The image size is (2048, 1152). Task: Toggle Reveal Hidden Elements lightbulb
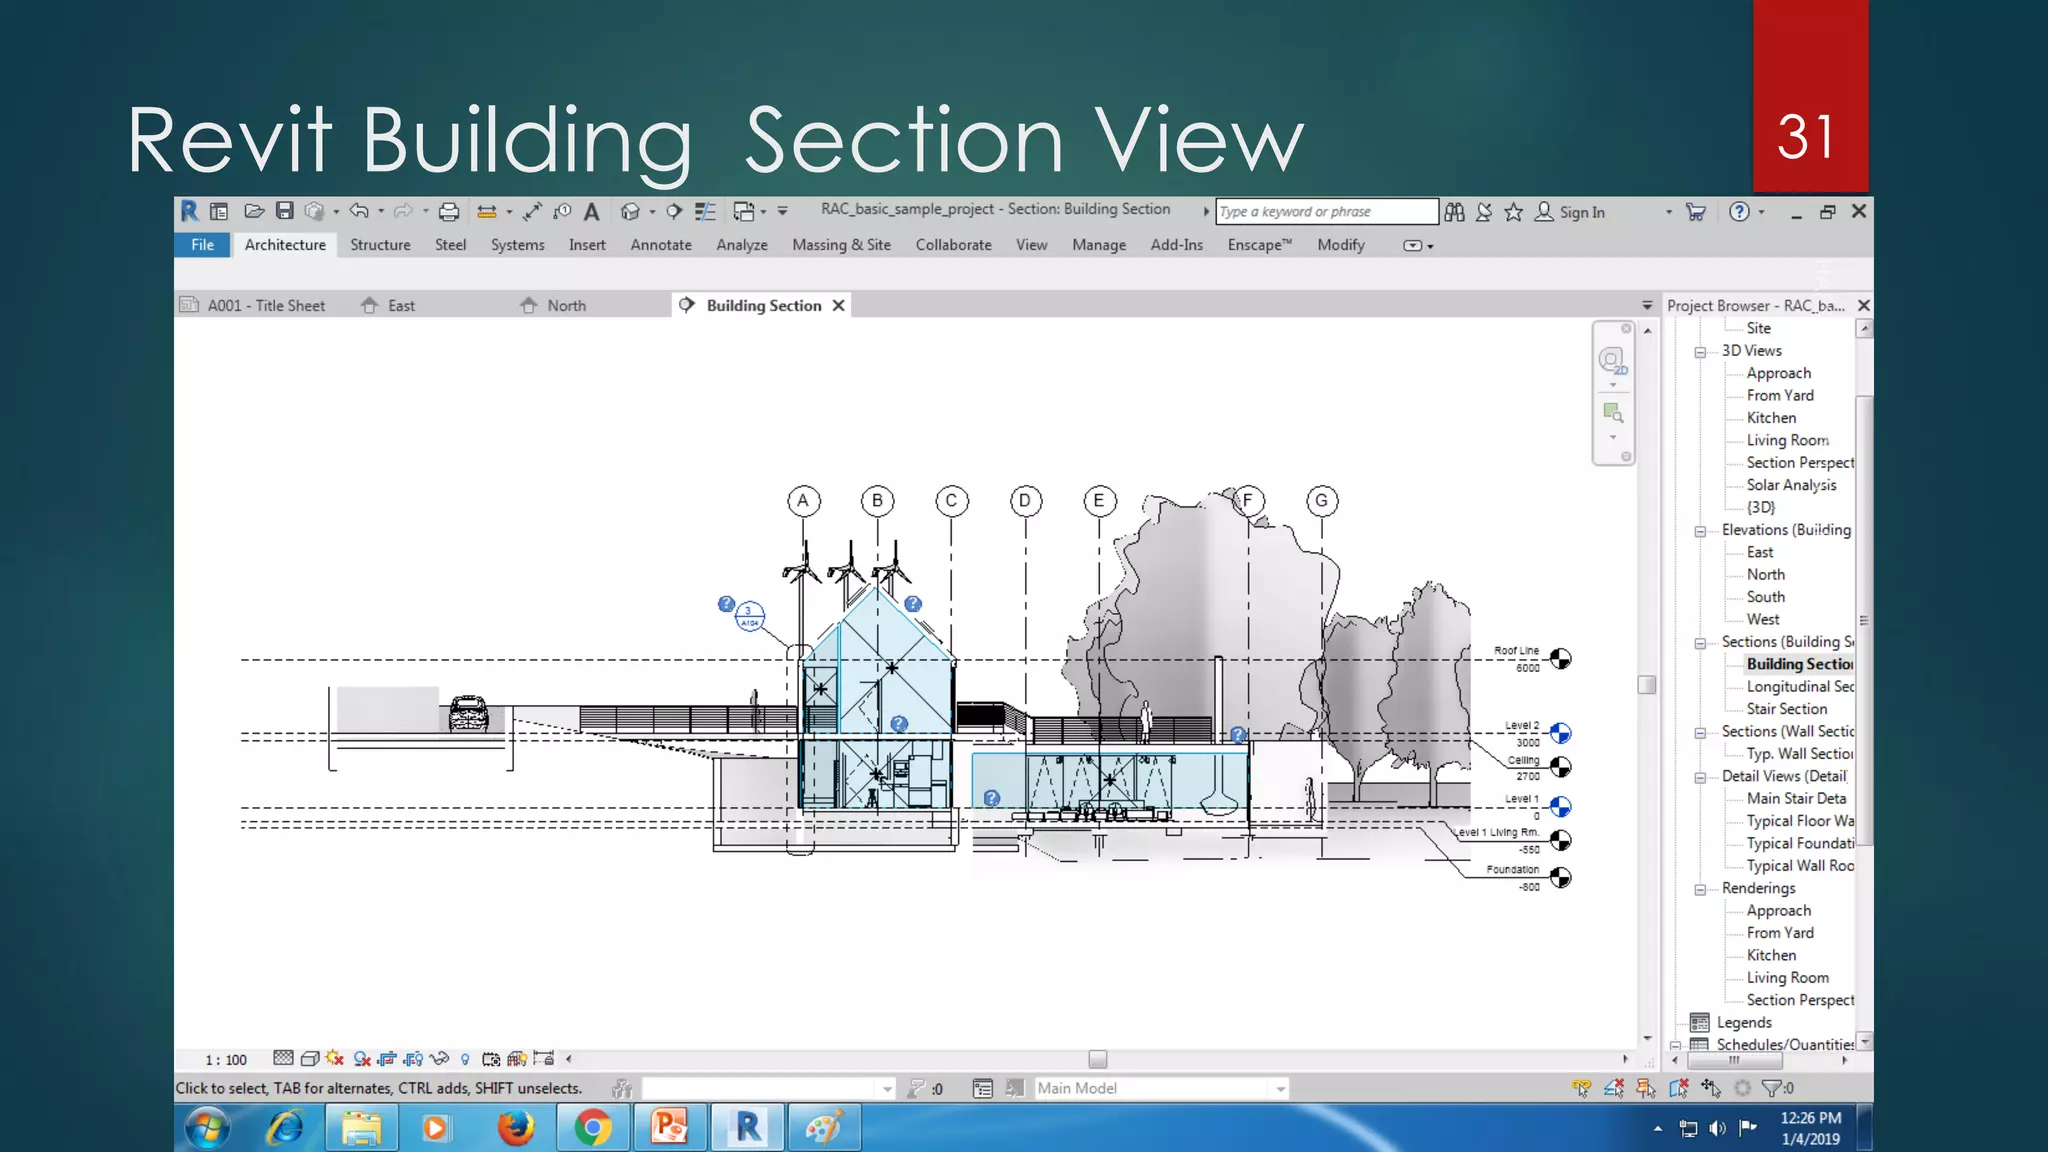[465, 1059]
